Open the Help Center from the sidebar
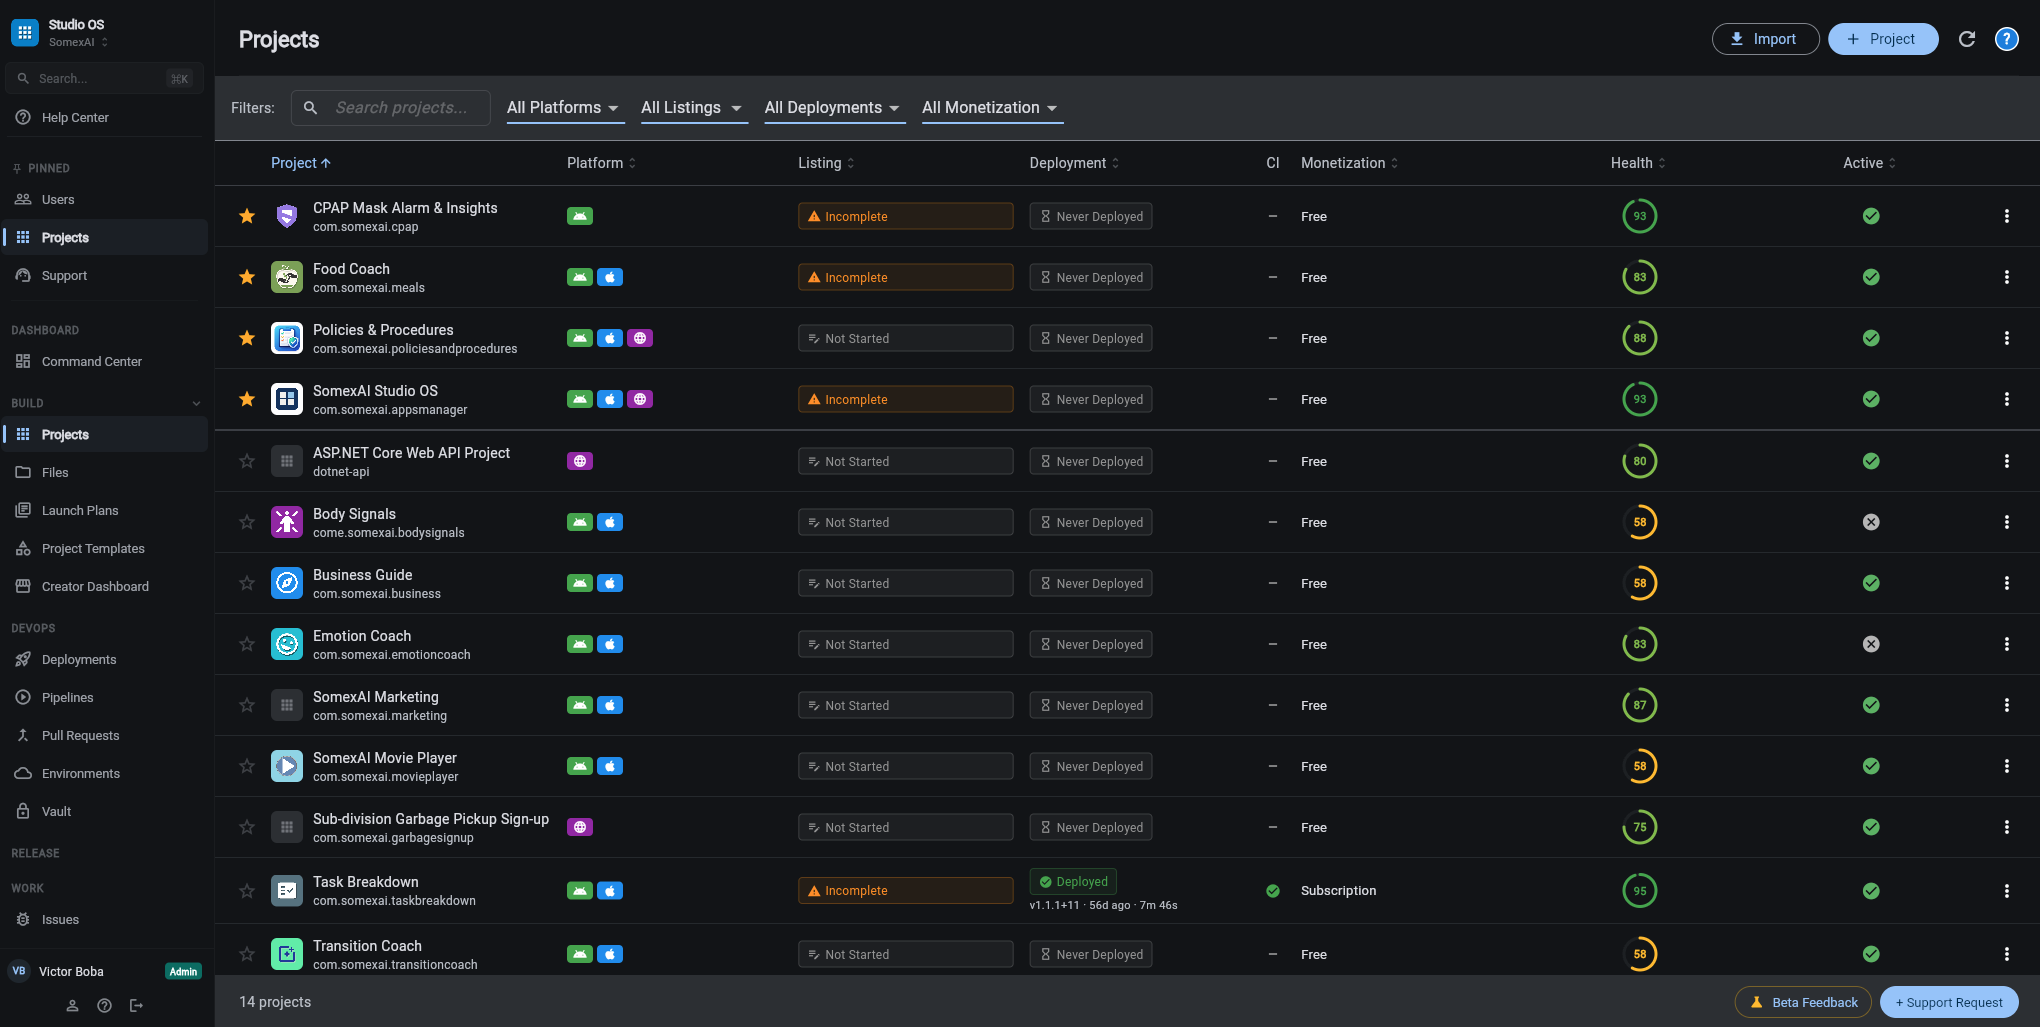Screen dimensions: 2040x1027 coord(74,117)
